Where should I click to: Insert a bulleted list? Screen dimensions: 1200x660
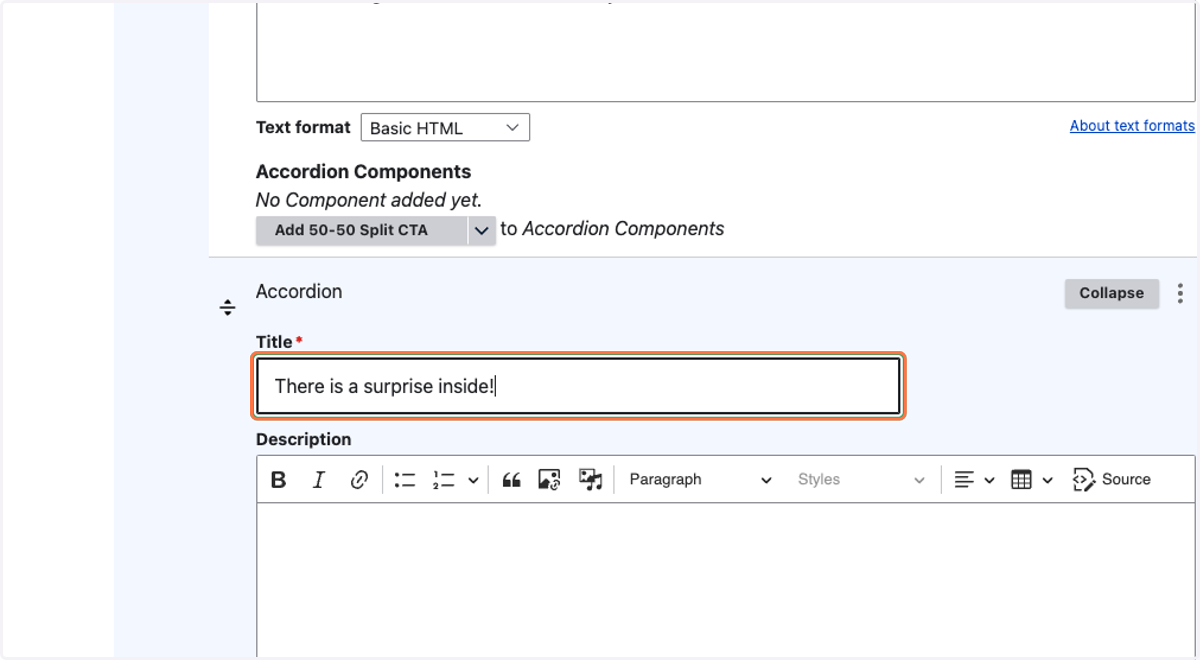click(x=405, y=480)
